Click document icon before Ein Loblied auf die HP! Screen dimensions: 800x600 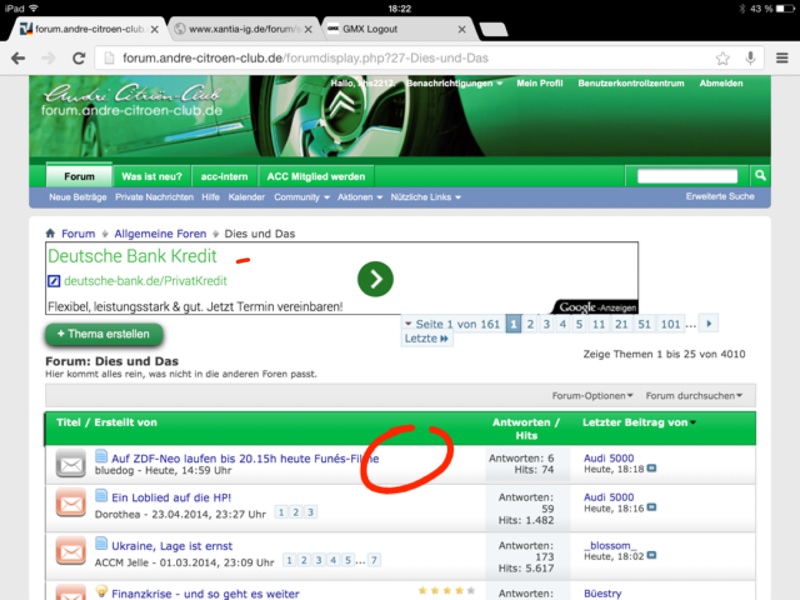point(102,495)
